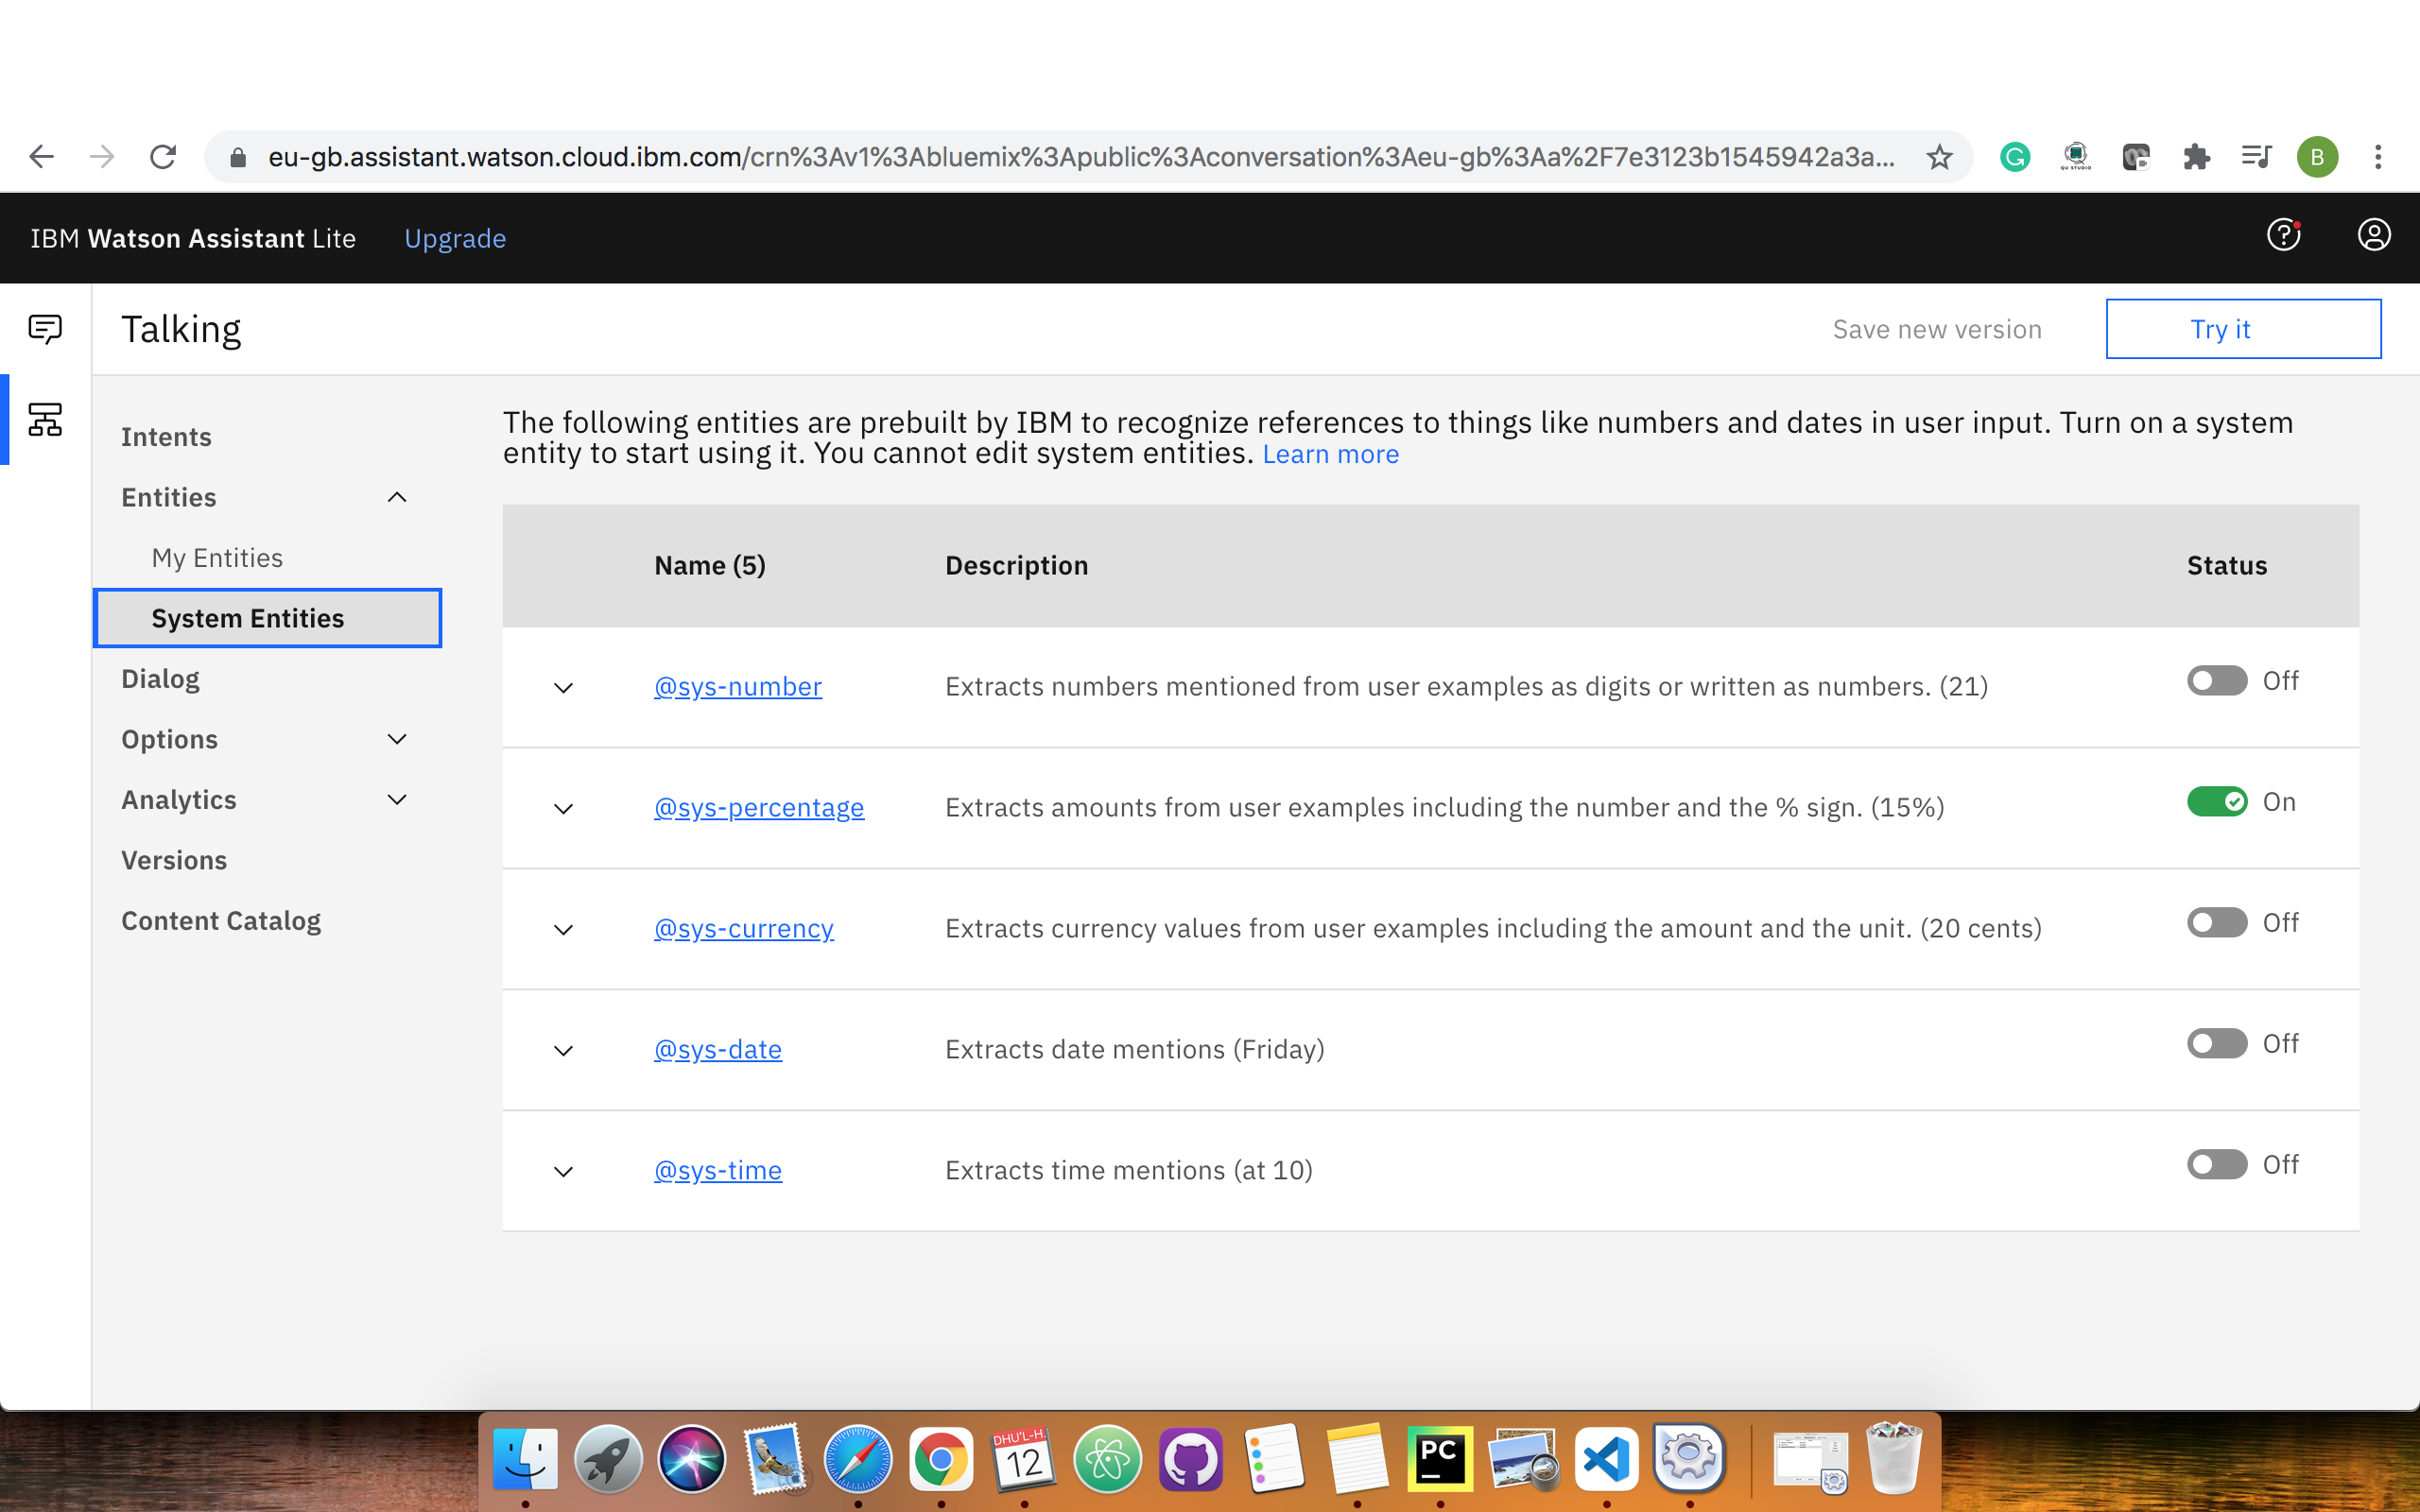Open the Learn more link

1330,454
